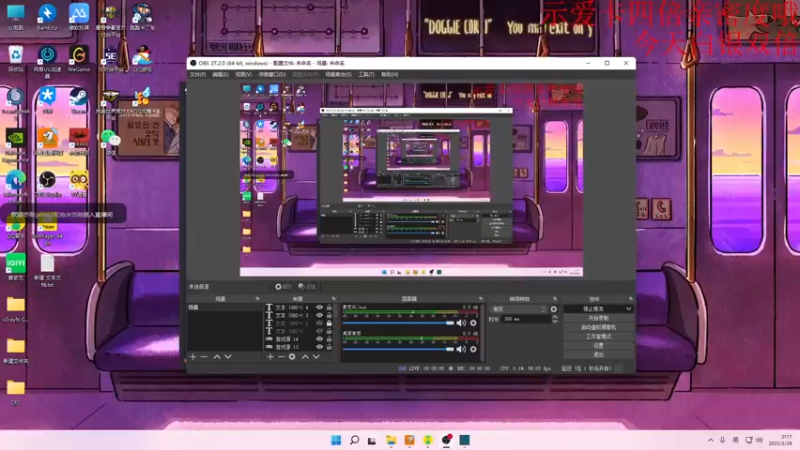Open 设置 from the Controls panel
The height and width of the screenshot is (450, 800).
598,345
